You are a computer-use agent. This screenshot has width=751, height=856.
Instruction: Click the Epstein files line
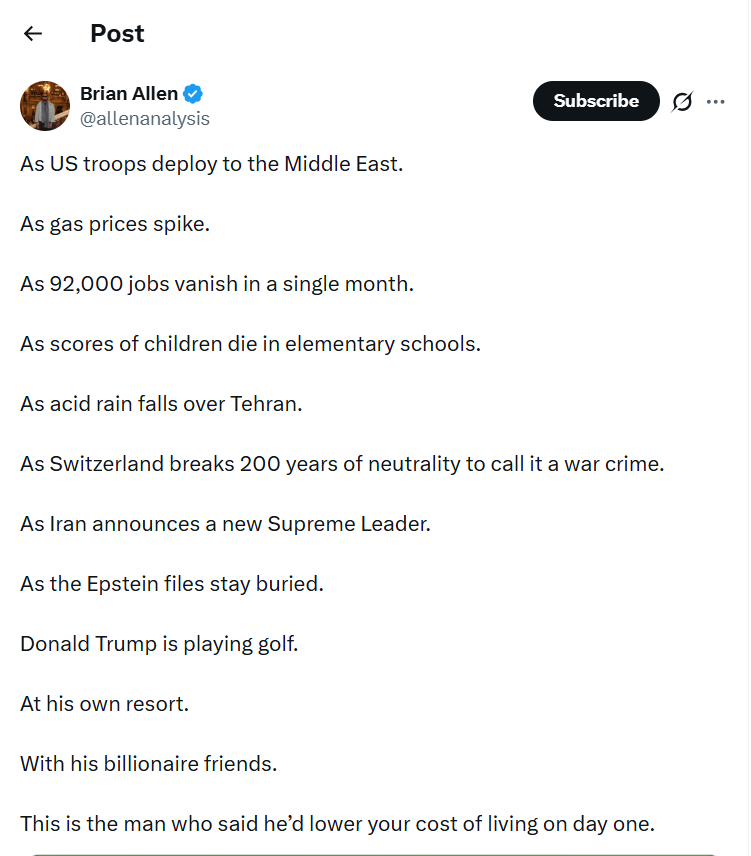point(172,584)
